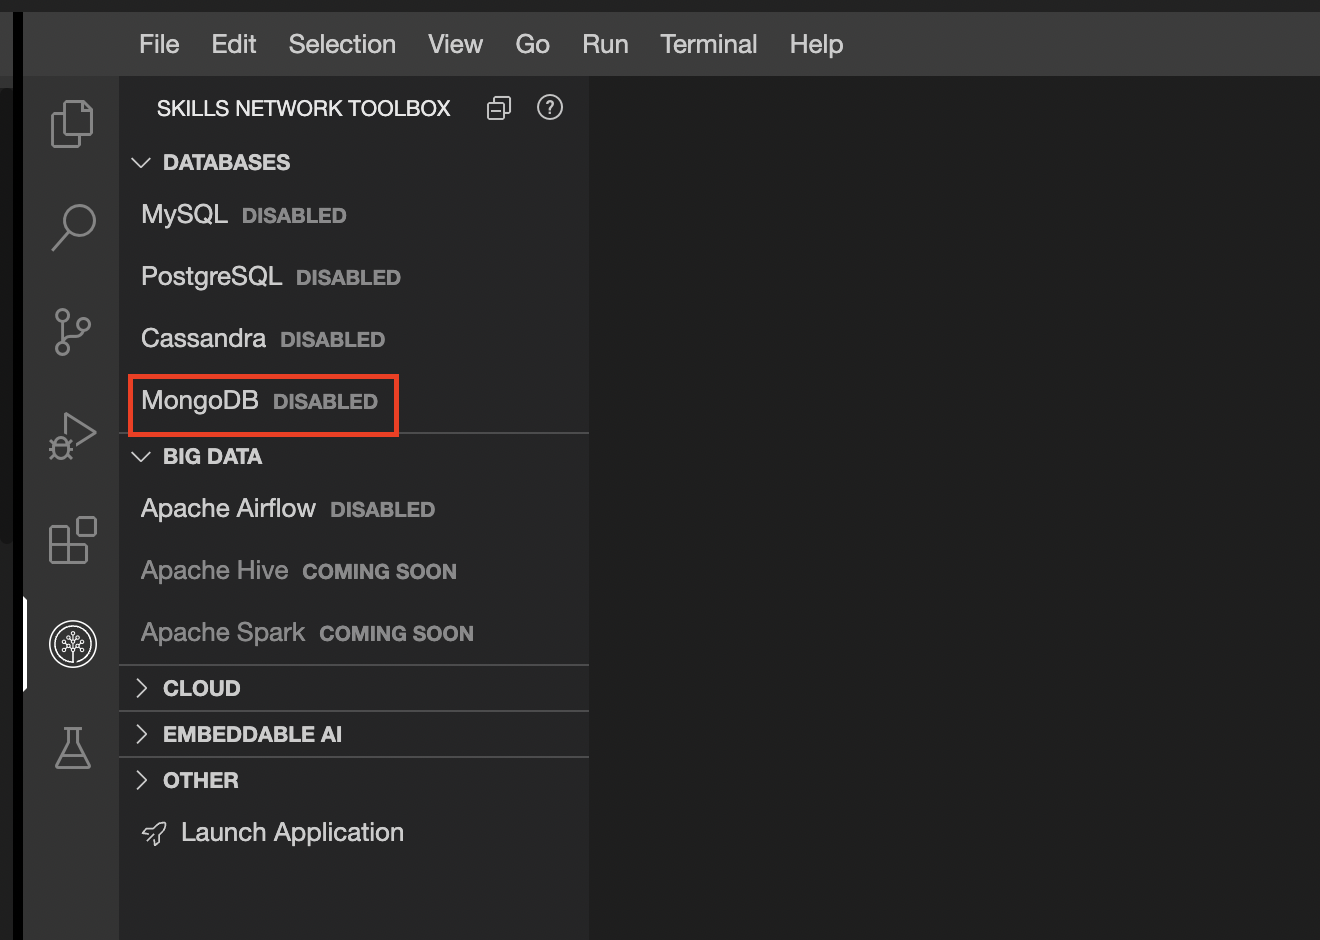This screenshot has width=1320, height=940.
Task: Select MongoDB in the databases list
Action: point(354,401)
